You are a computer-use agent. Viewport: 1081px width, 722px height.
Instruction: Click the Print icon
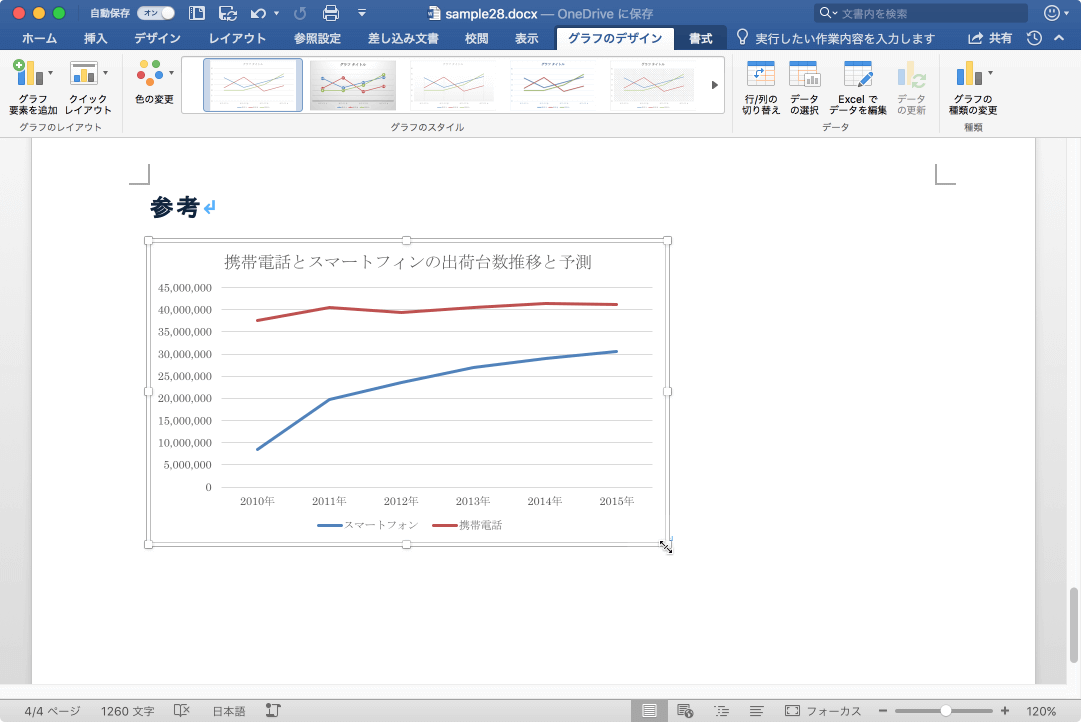point(331,13)
